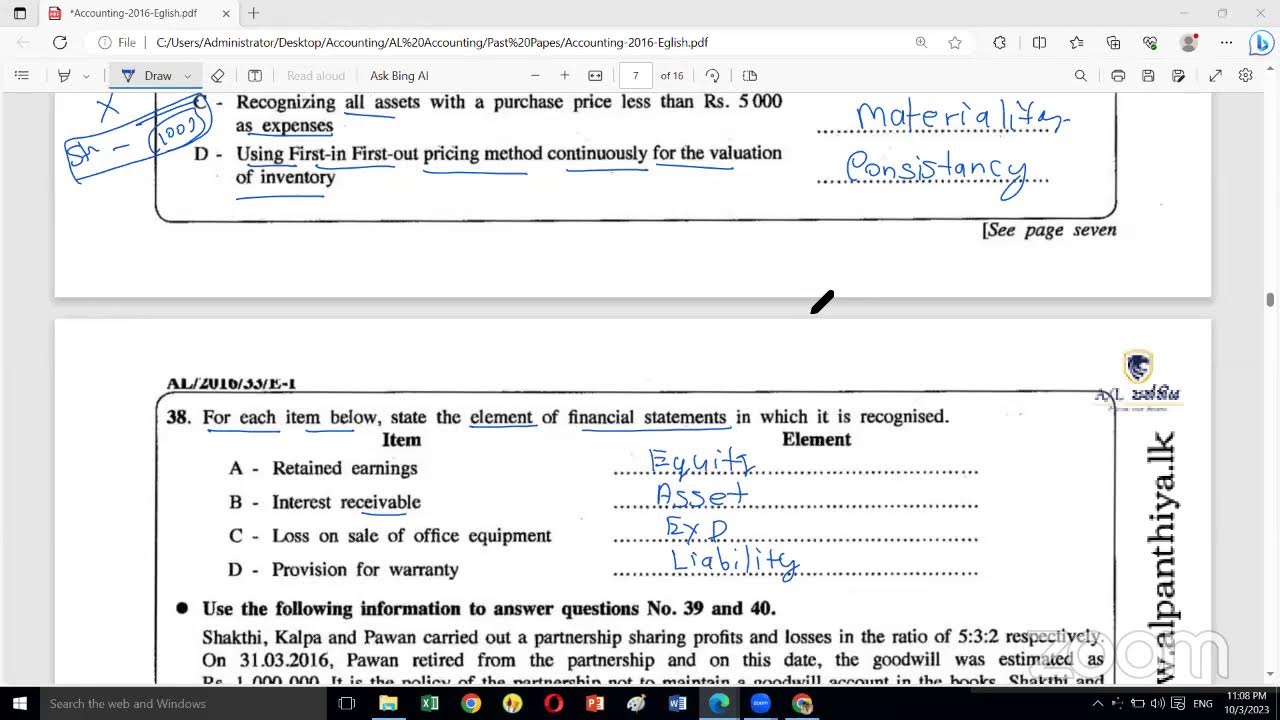Expand the Highlight color dropdown arrow

86,76
